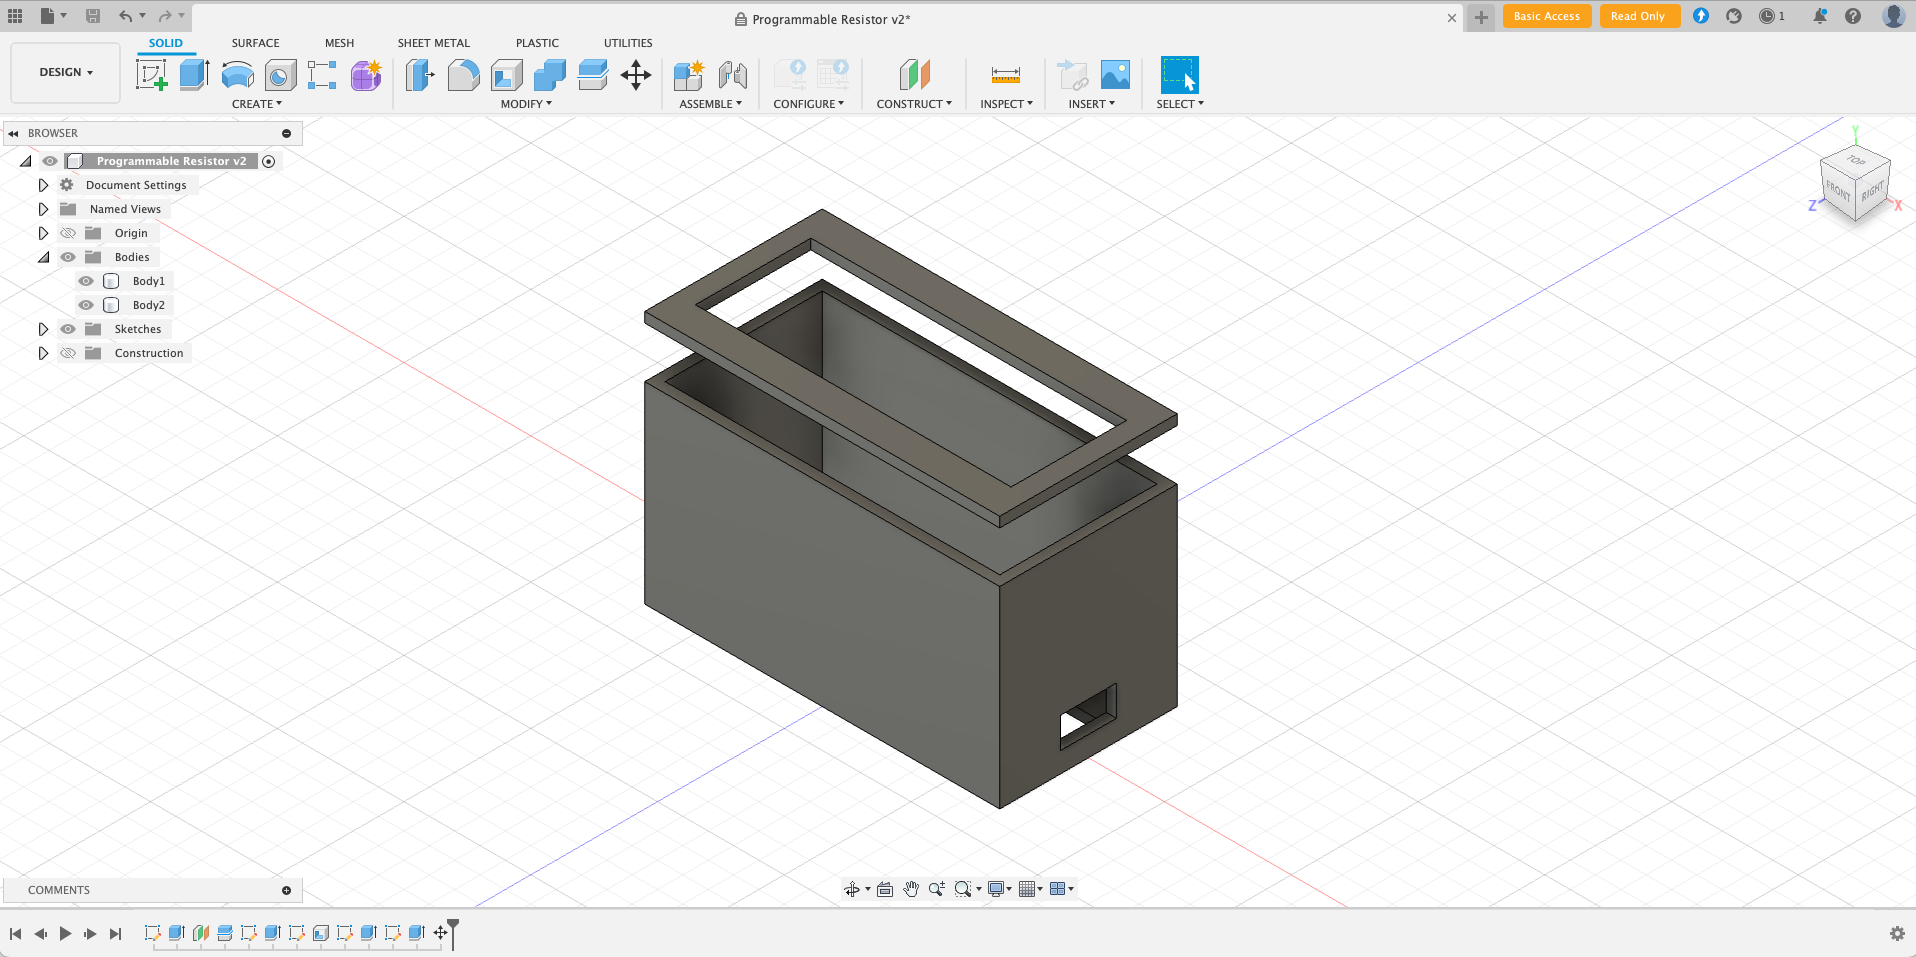The width and height of the screenshot is (1916, 957).
Task: Click the Read Only button
Action: click(x=1639, y=16)
